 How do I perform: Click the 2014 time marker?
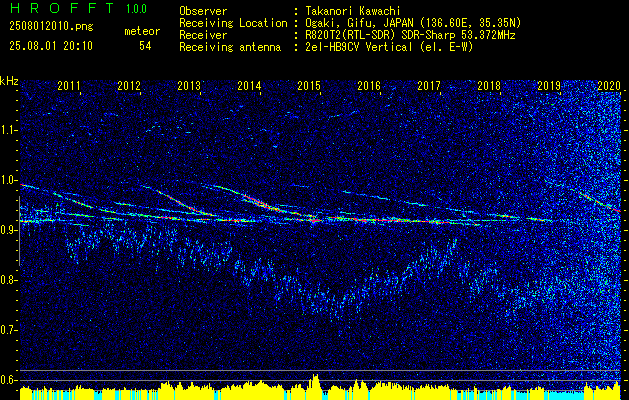(249, 85)
